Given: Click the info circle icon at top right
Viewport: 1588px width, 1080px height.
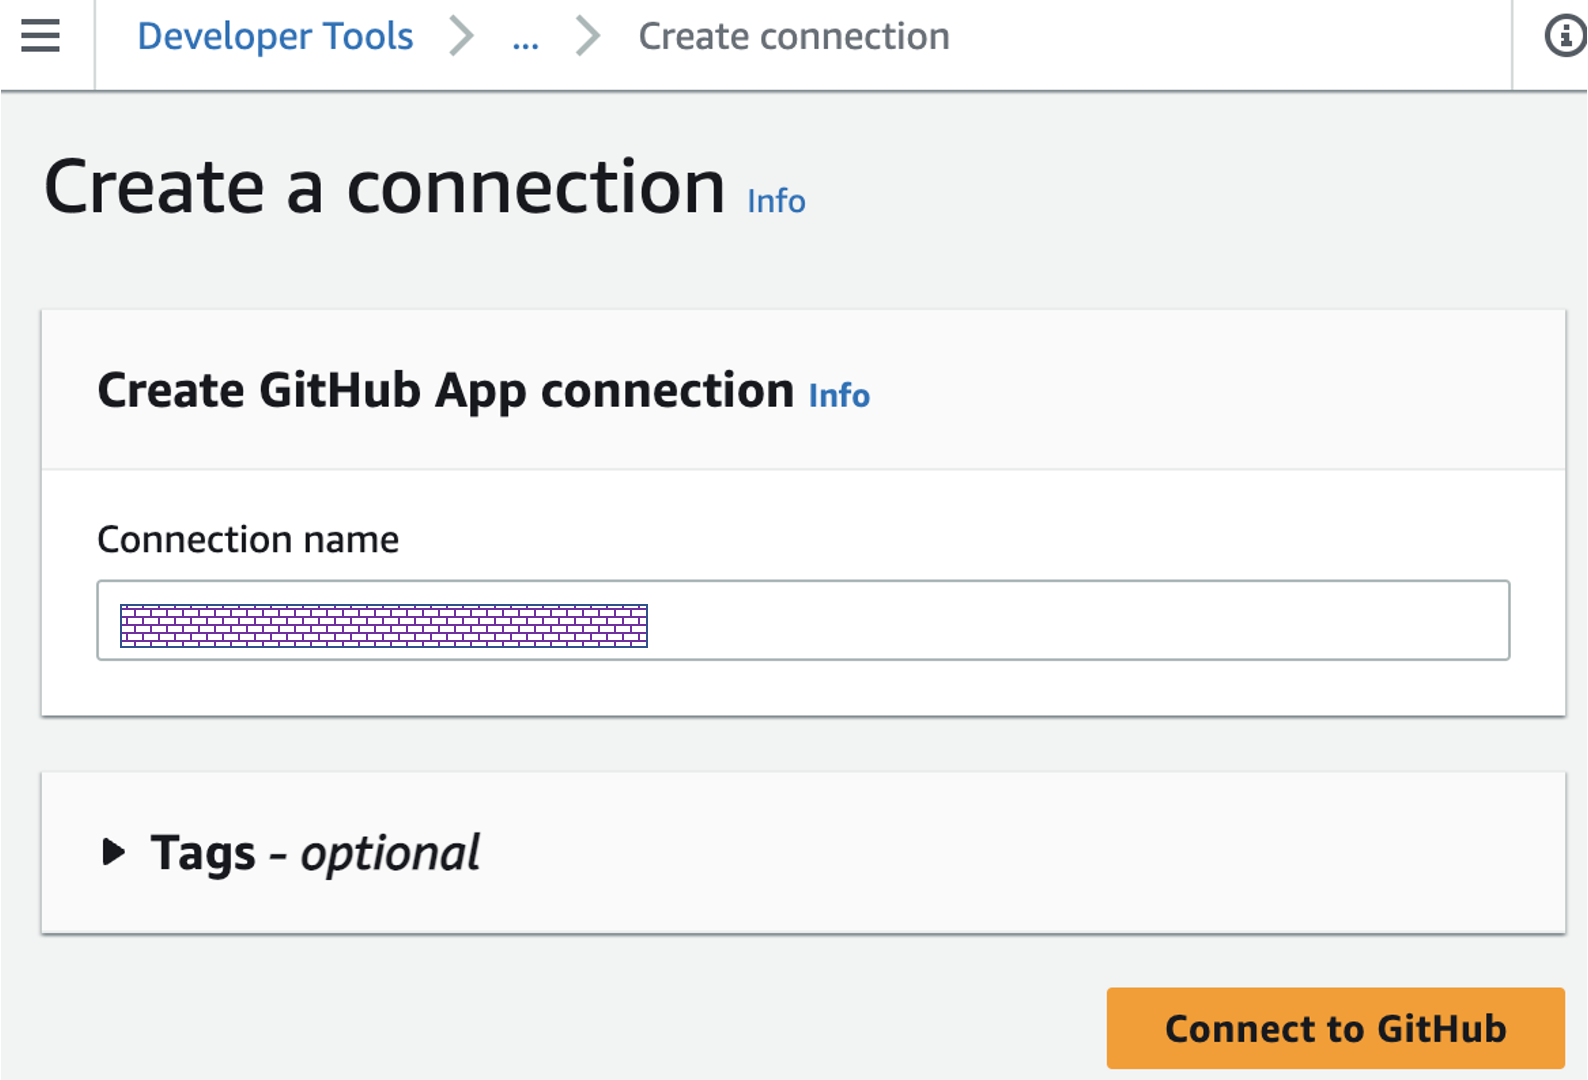Looking at the screenshot, I should point(1564,37).
